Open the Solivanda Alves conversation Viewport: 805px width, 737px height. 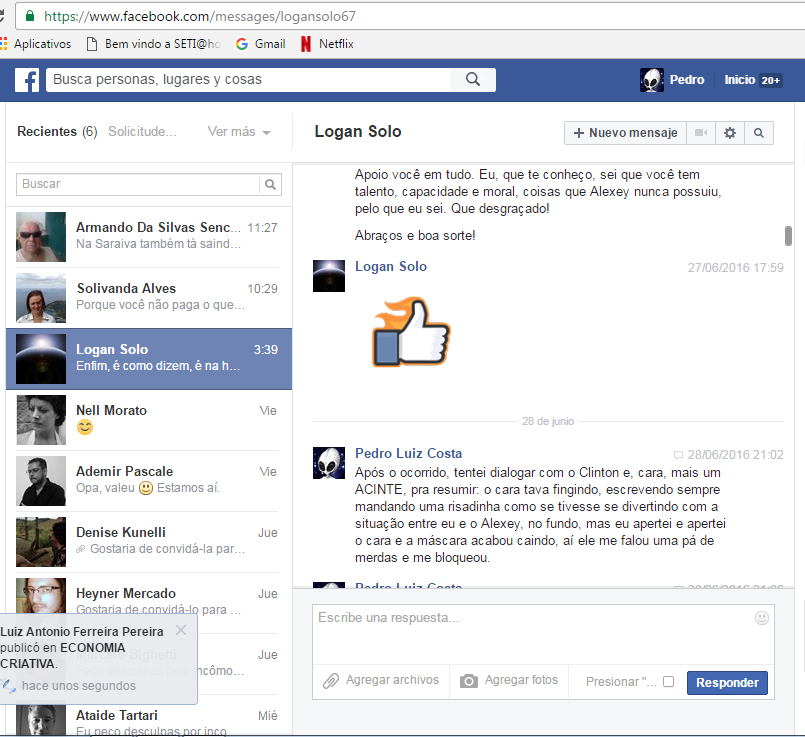pos(149,298)
